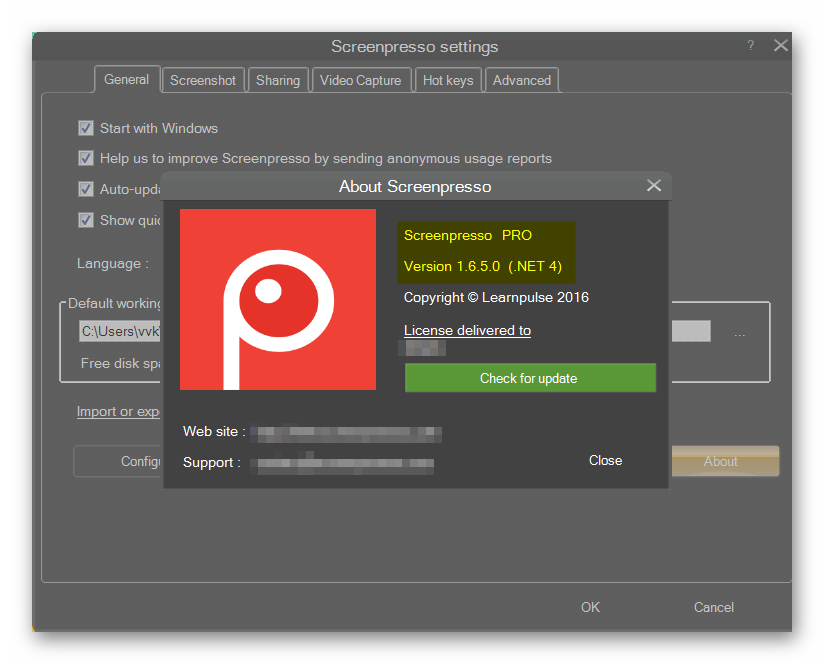Click OK in Screenpresso settings

point(590,607)
